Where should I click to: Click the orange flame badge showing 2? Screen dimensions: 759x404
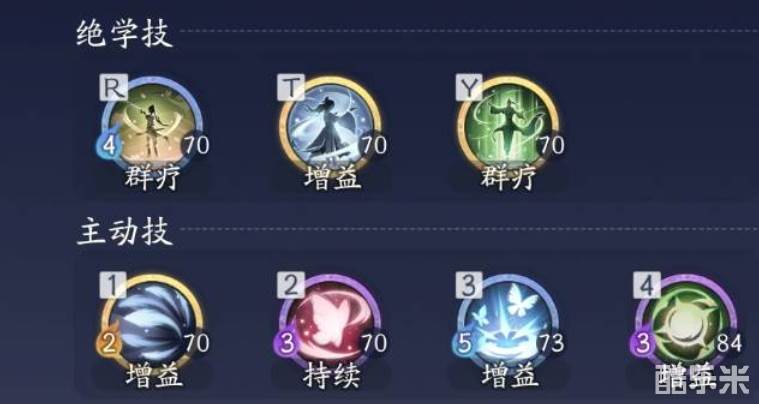tap(109, 344)
